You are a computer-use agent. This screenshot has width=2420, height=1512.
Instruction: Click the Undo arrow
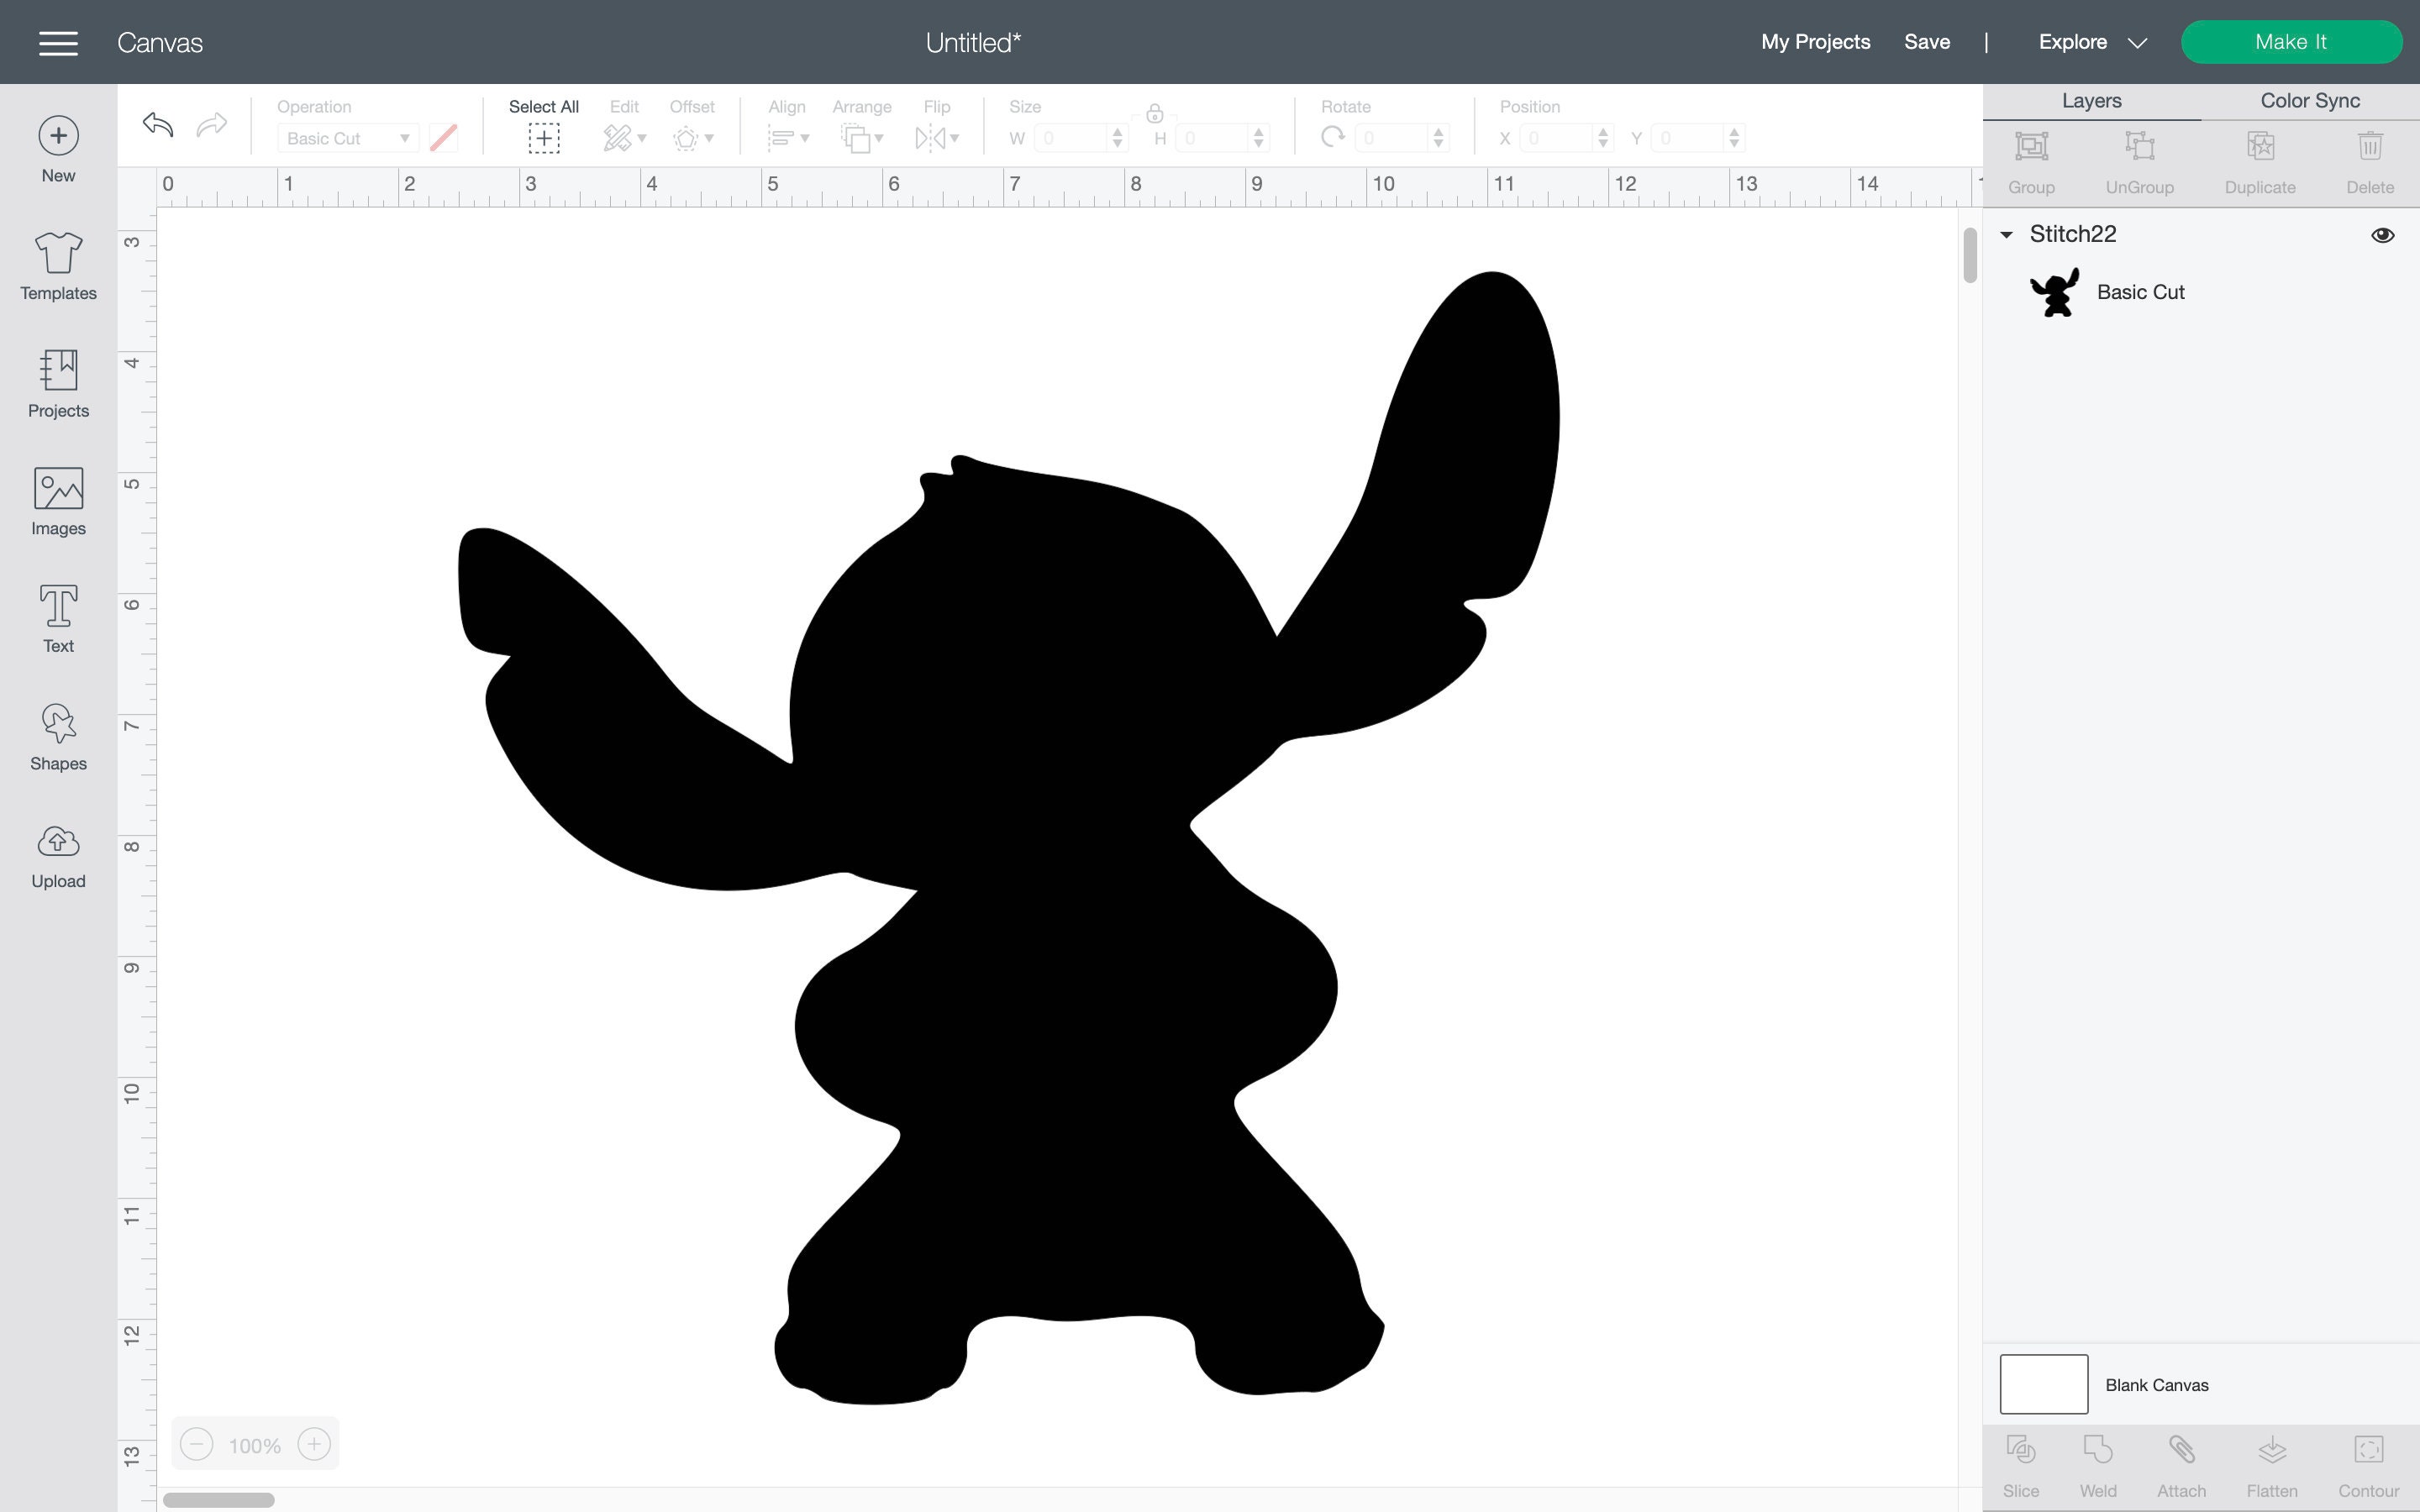(x=156, y=126)
